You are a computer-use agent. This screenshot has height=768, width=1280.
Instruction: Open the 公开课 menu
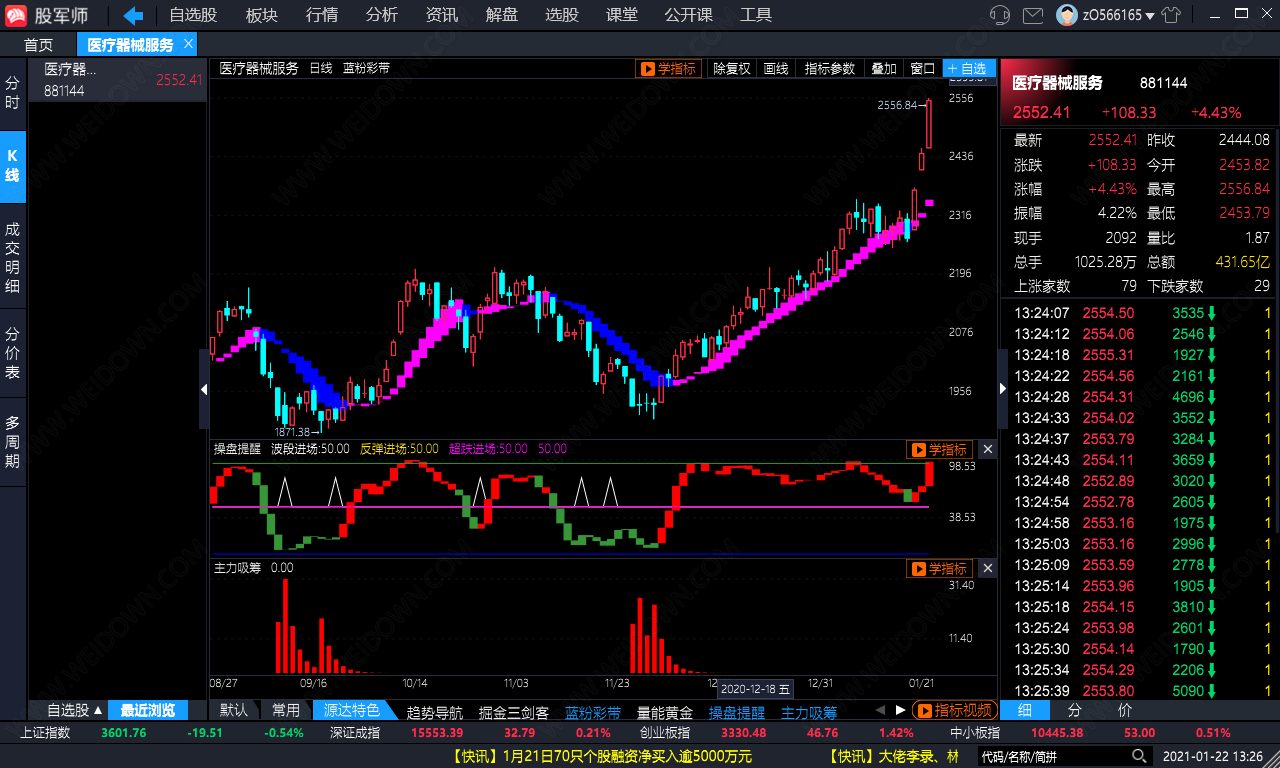[689, 15]
